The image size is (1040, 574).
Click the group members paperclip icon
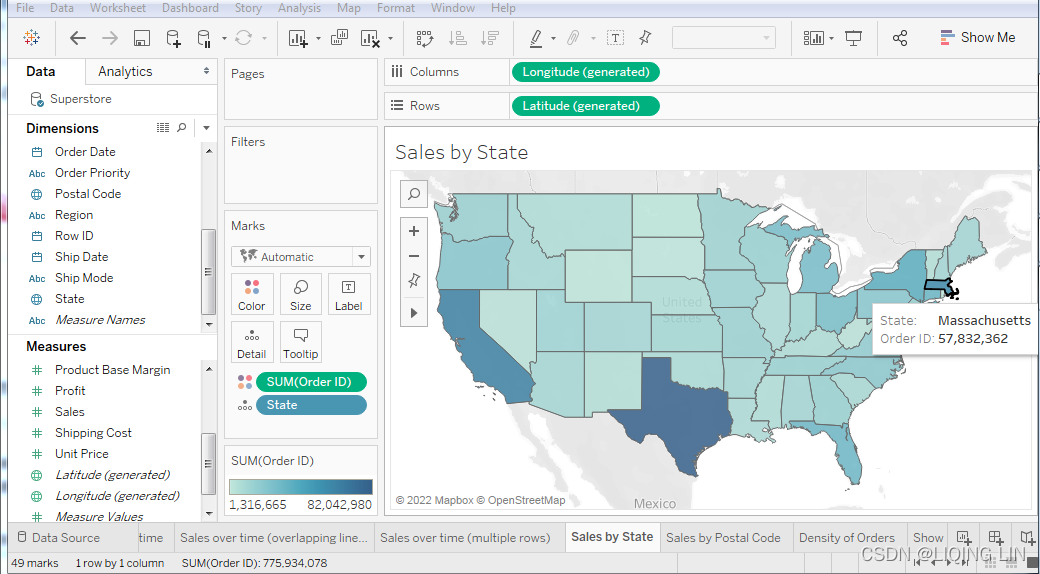coord(573,38)
